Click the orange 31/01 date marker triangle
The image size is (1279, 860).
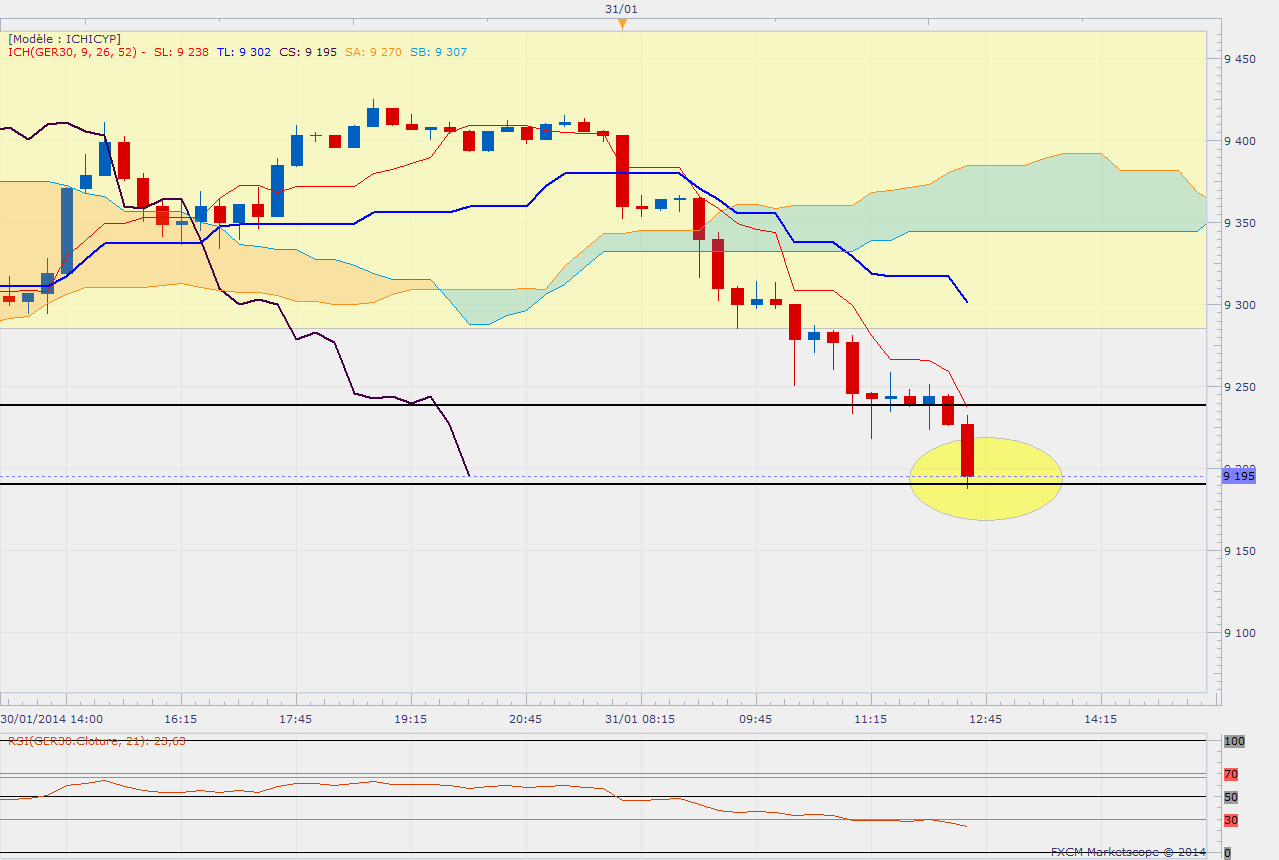click(x=622, y=23)
